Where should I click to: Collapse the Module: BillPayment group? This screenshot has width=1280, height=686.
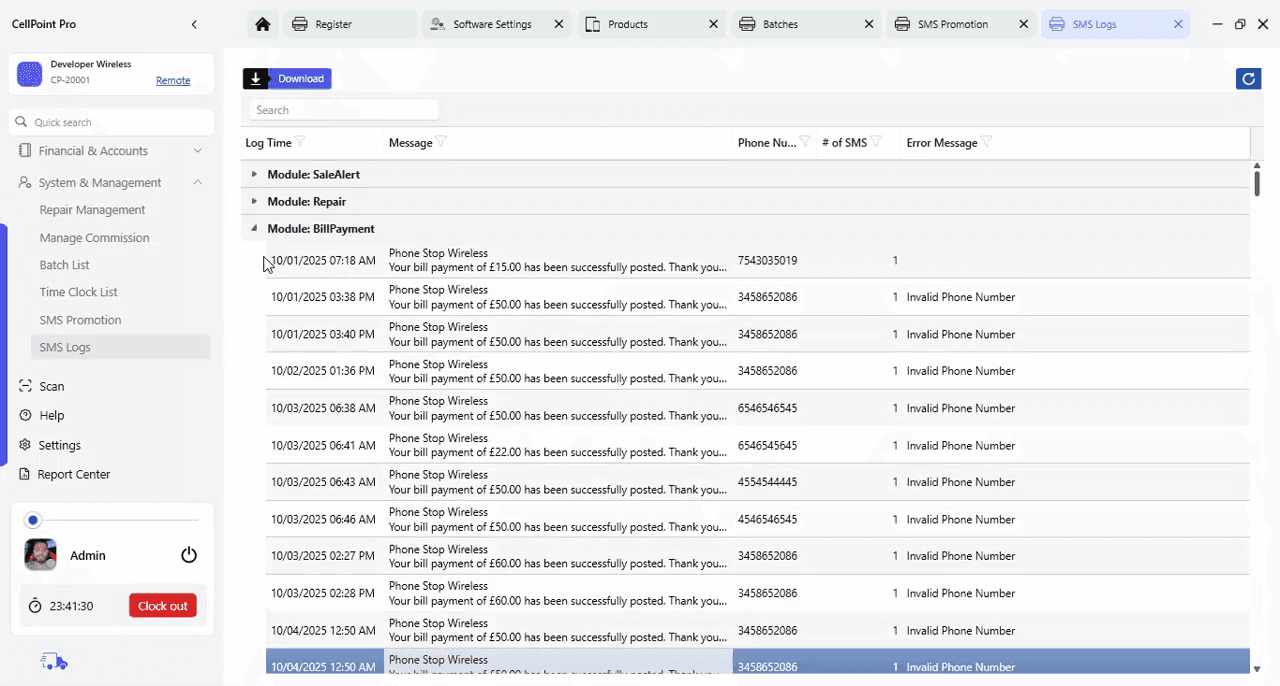pos(254,228)
